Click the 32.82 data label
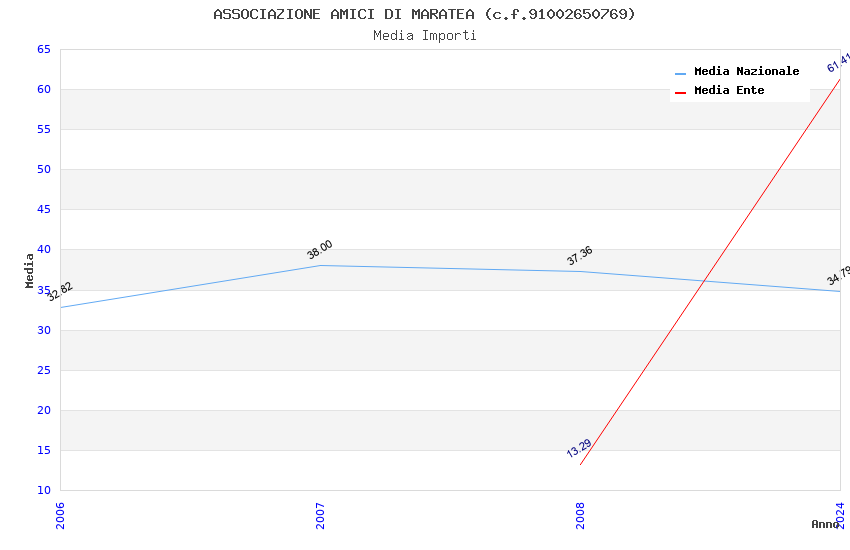 click(x=60, y=291)
